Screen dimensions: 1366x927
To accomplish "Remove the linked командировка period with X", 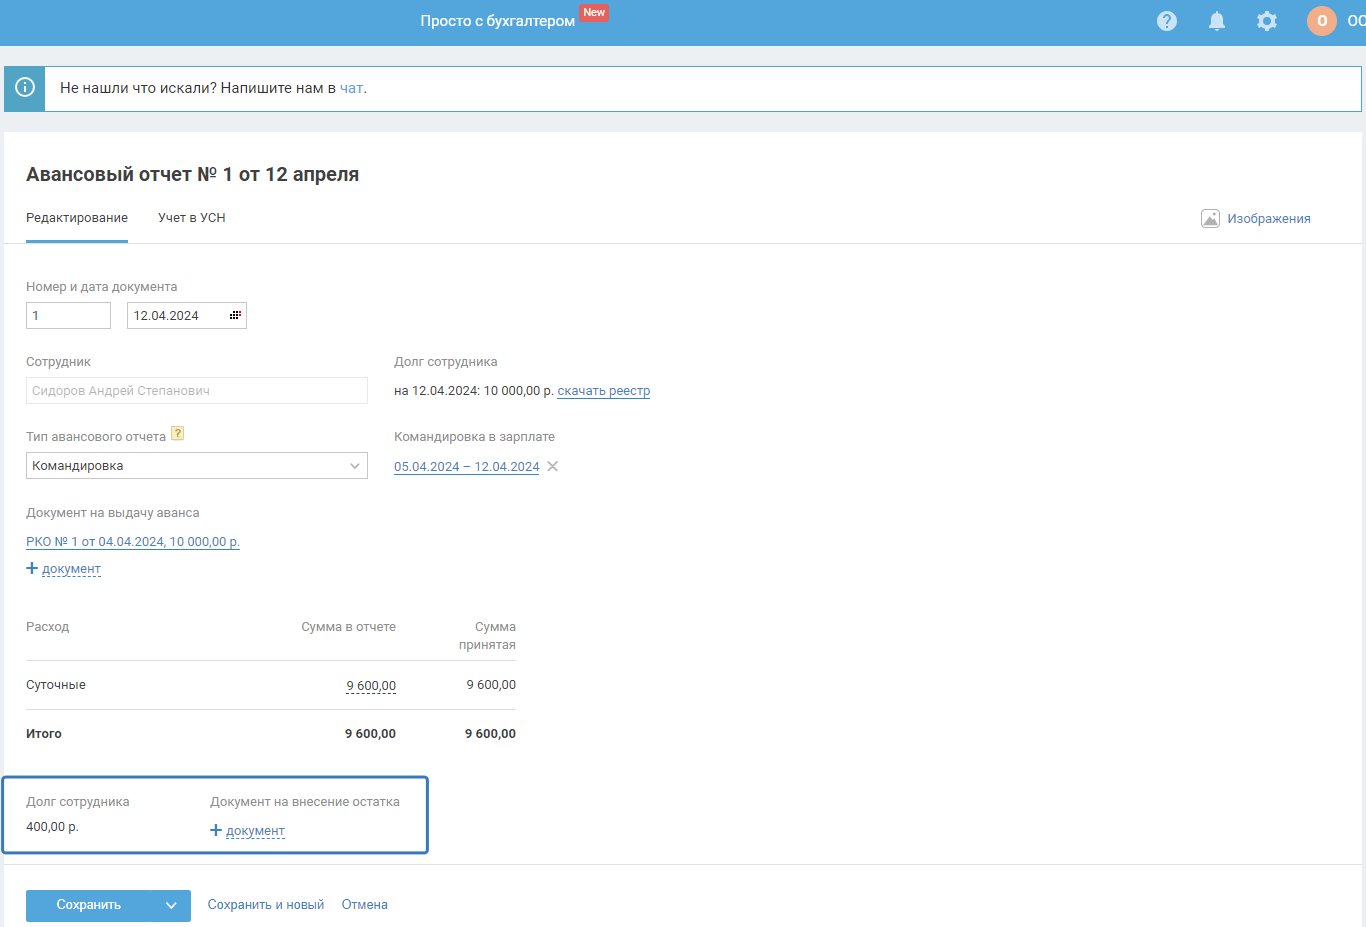I will 552,467.
